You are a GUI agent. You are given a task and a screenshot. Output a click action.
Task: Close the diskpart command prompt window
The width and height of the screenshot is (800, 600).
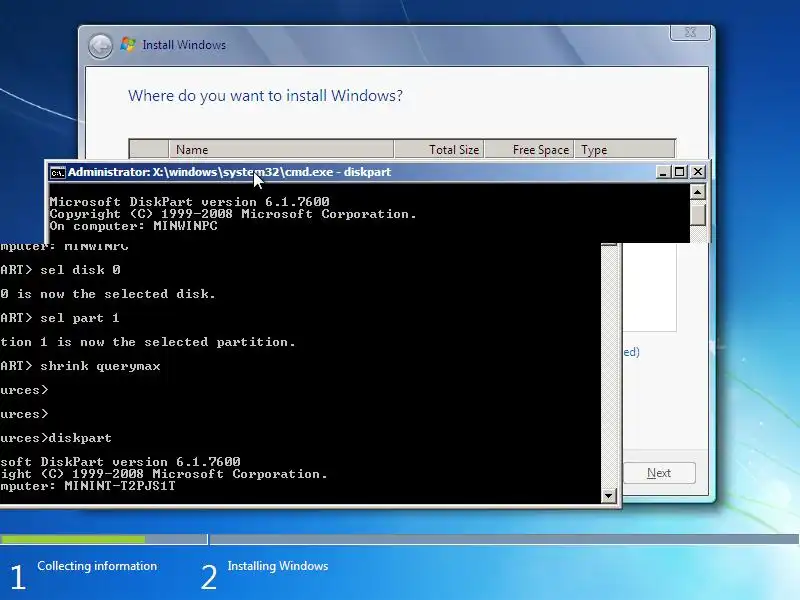tap(697, 172)
